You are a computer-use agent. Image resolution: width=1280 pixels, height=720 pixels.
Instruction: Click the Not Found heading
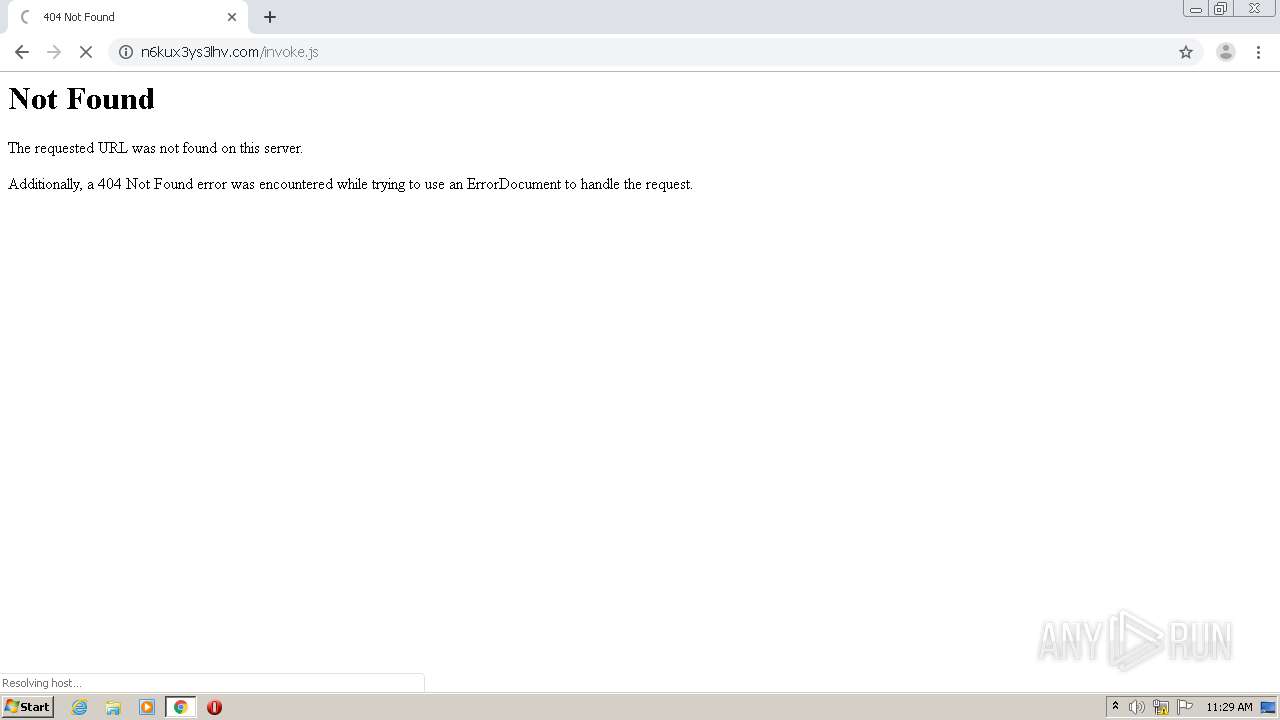click(82, 99)
